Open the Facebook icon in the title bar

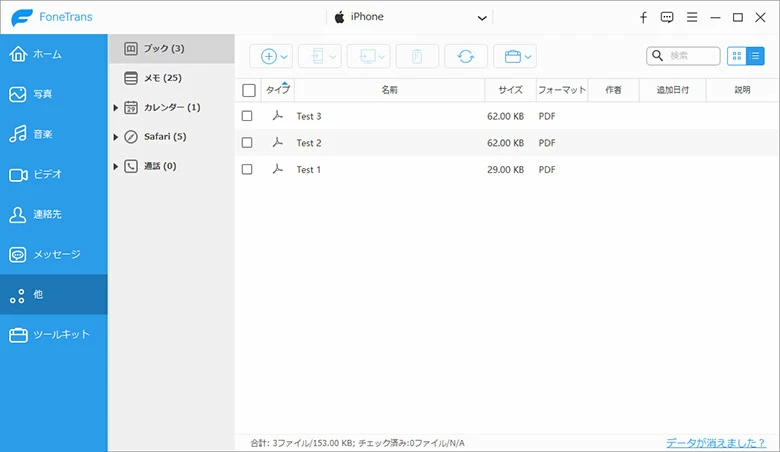(643, 17)
